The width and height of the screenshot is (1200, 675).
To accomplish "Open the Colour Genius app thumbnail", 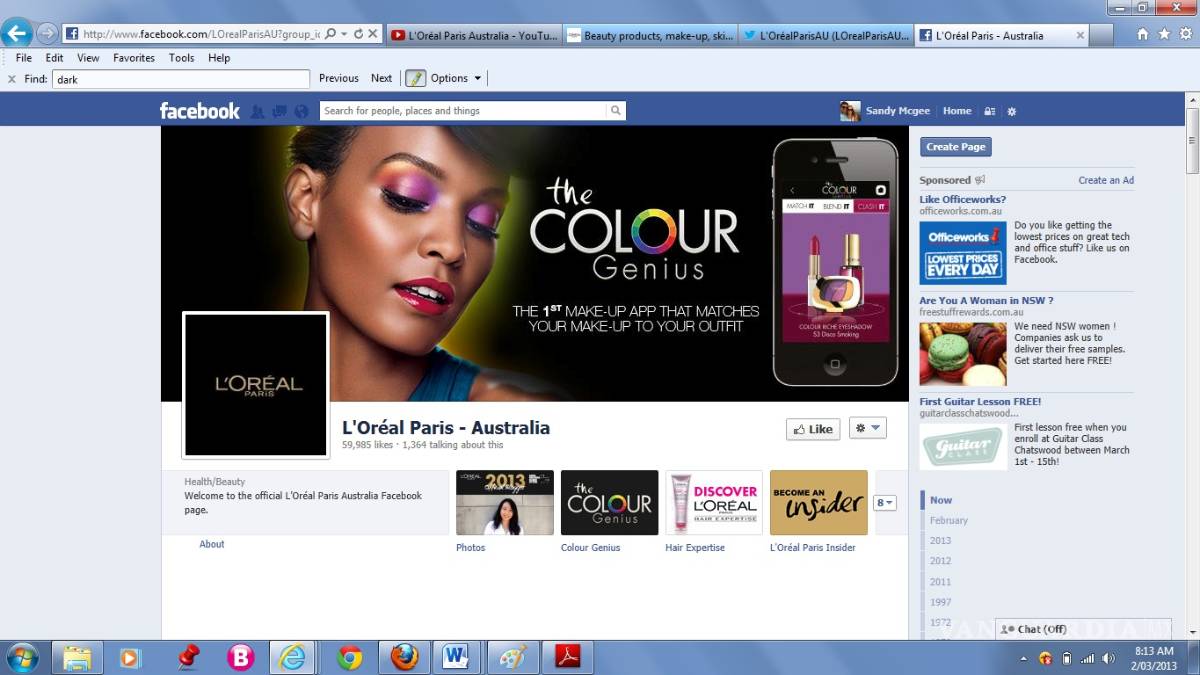I will 609,503.
